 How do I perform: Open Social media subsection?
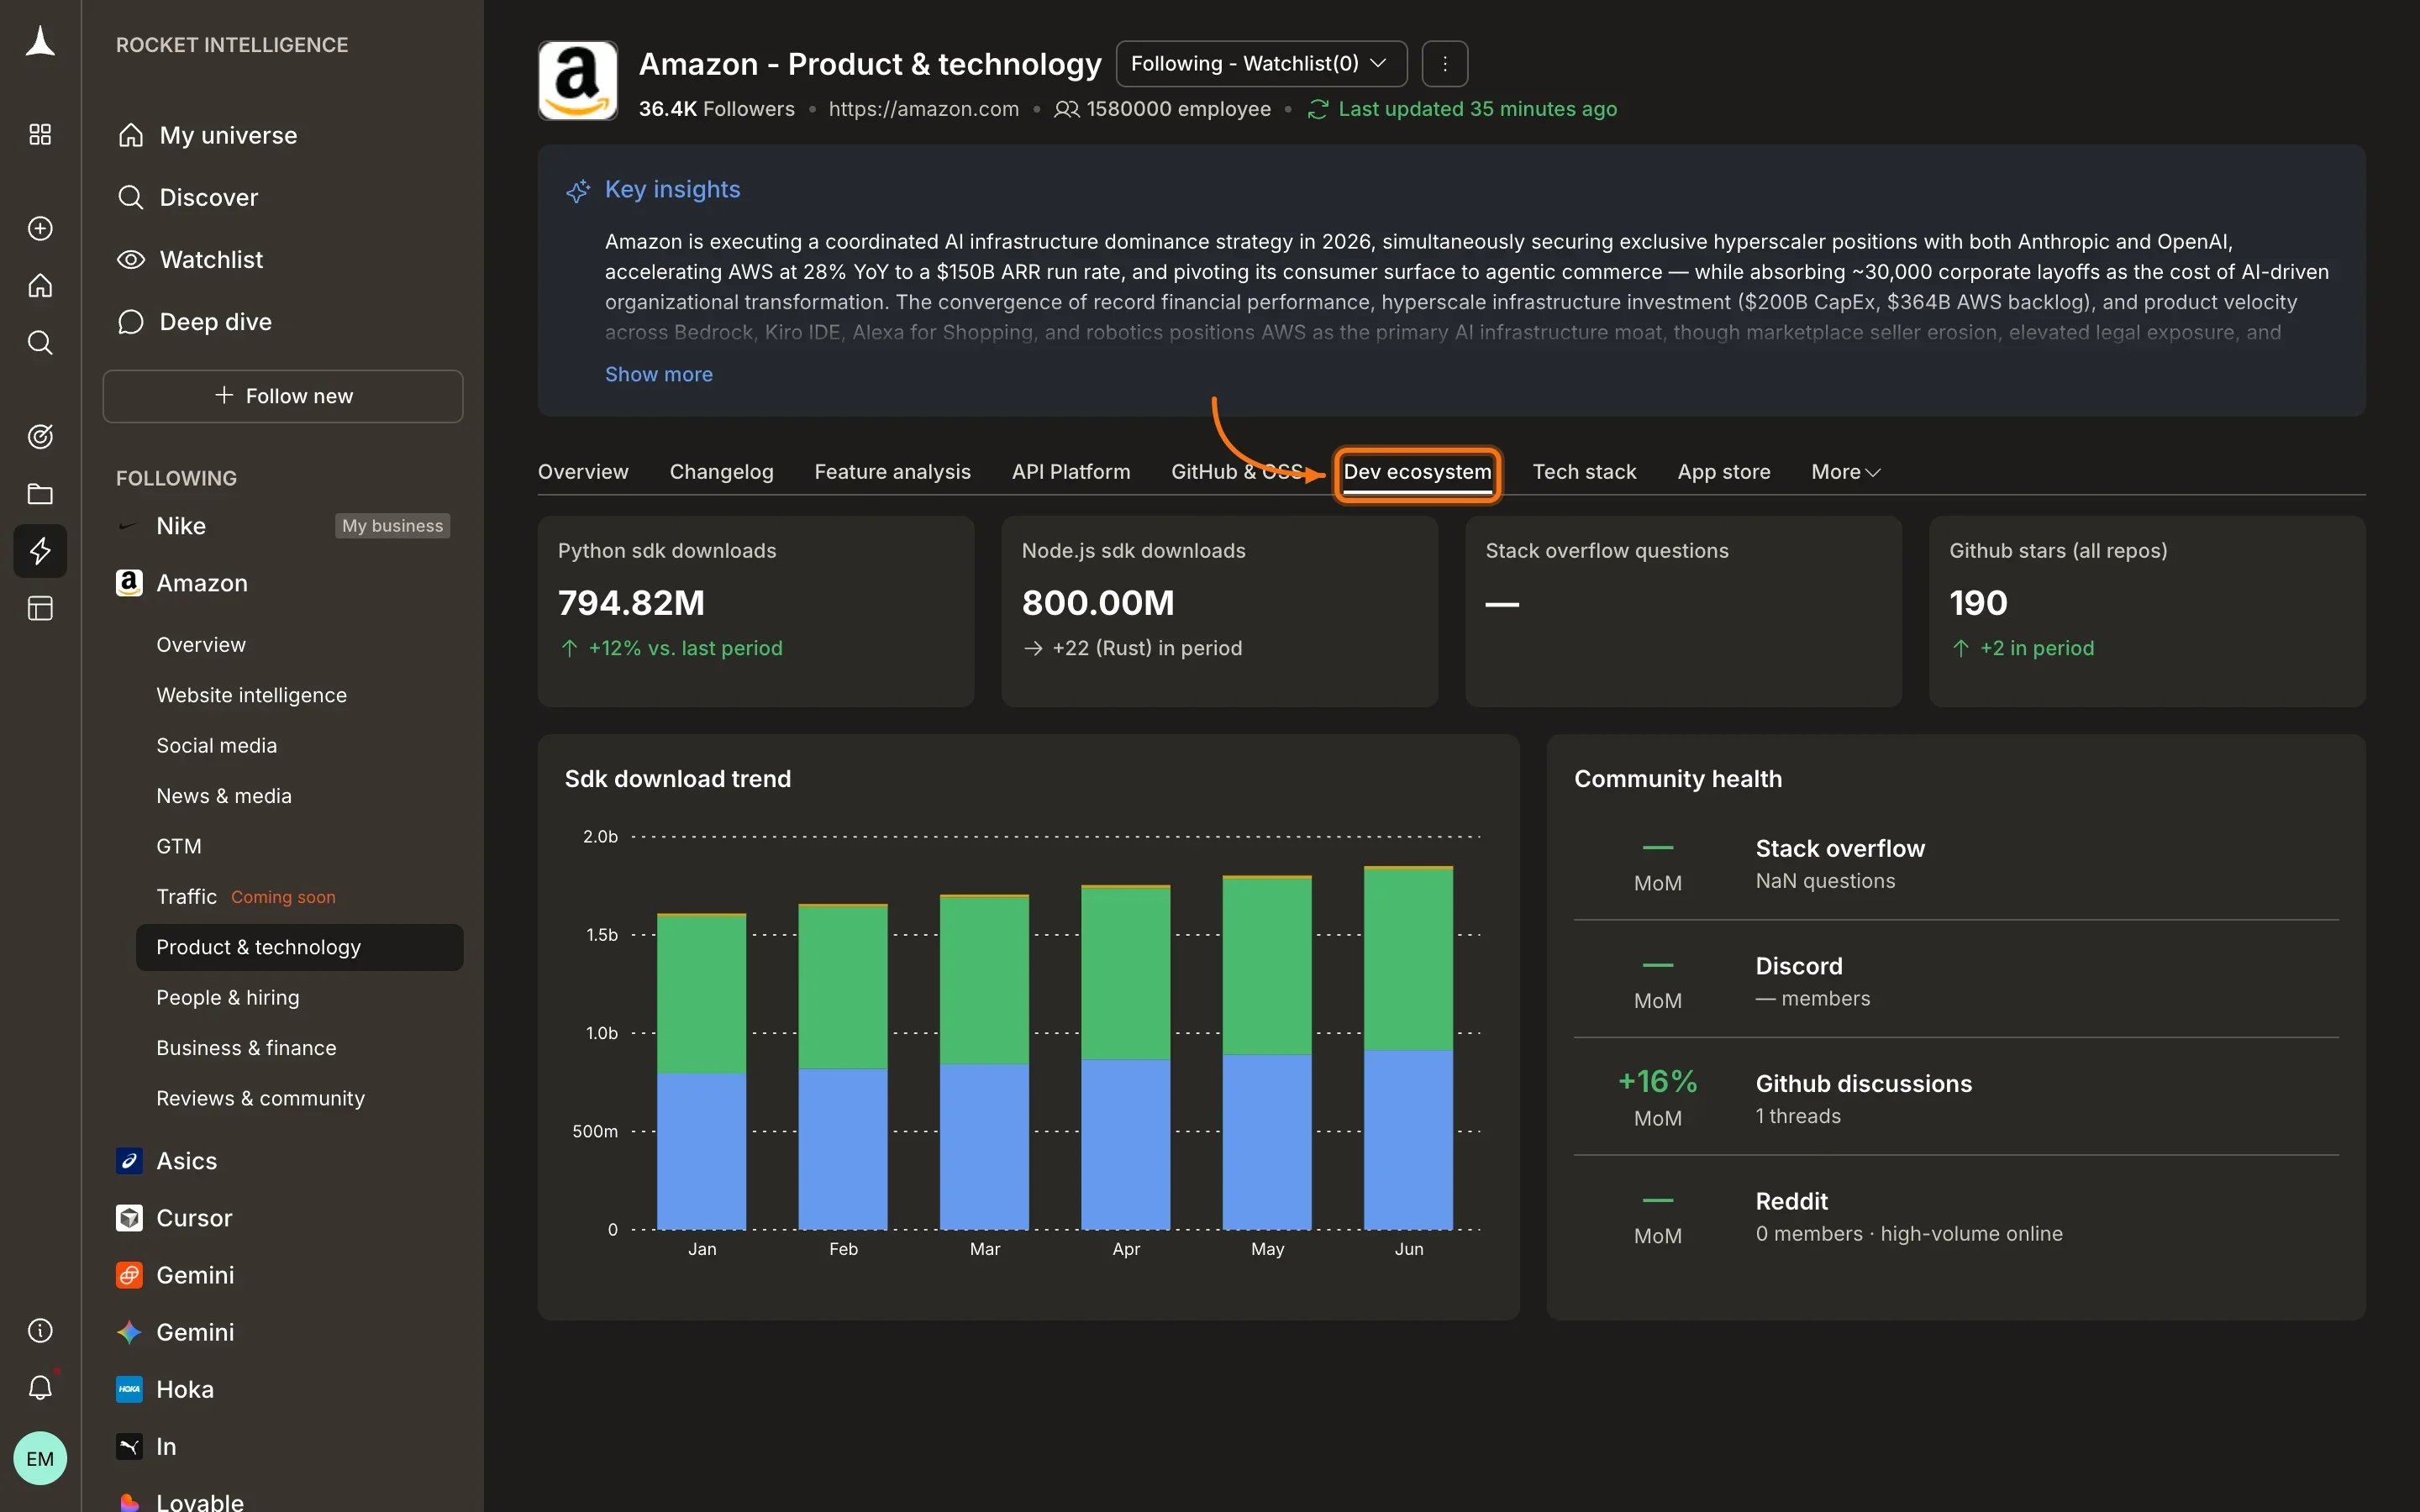click(216, 745)
